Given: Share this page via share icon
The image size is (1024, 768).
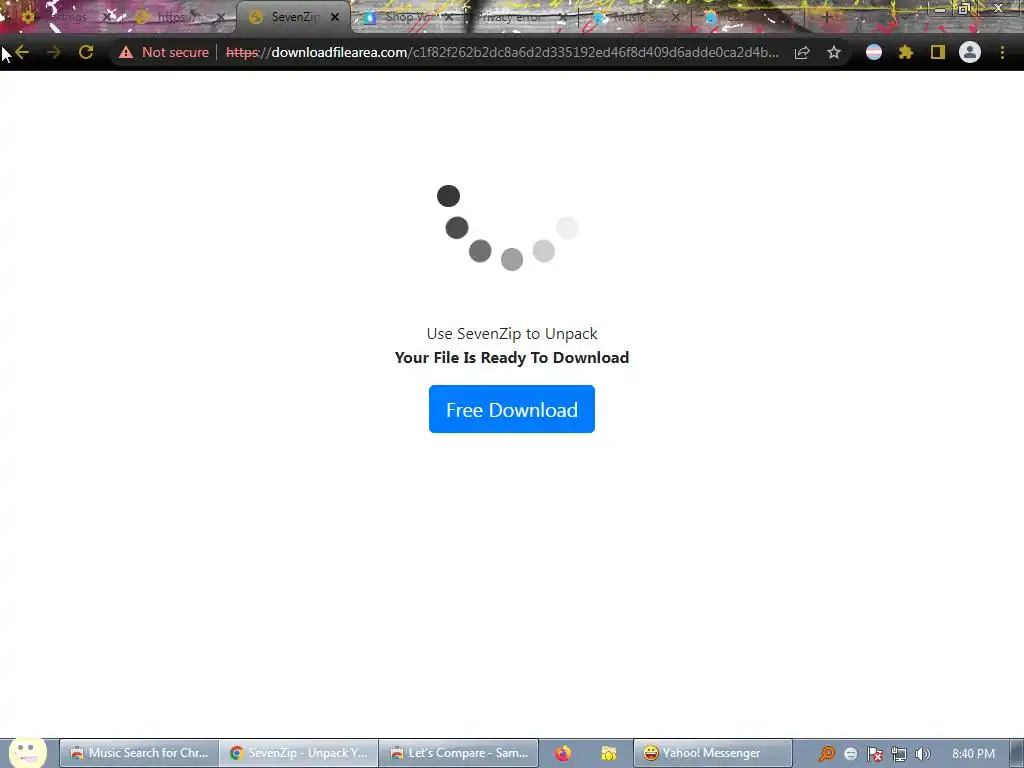Looking at the screenshot, I should pyautogui.click(x=802, y=52).
